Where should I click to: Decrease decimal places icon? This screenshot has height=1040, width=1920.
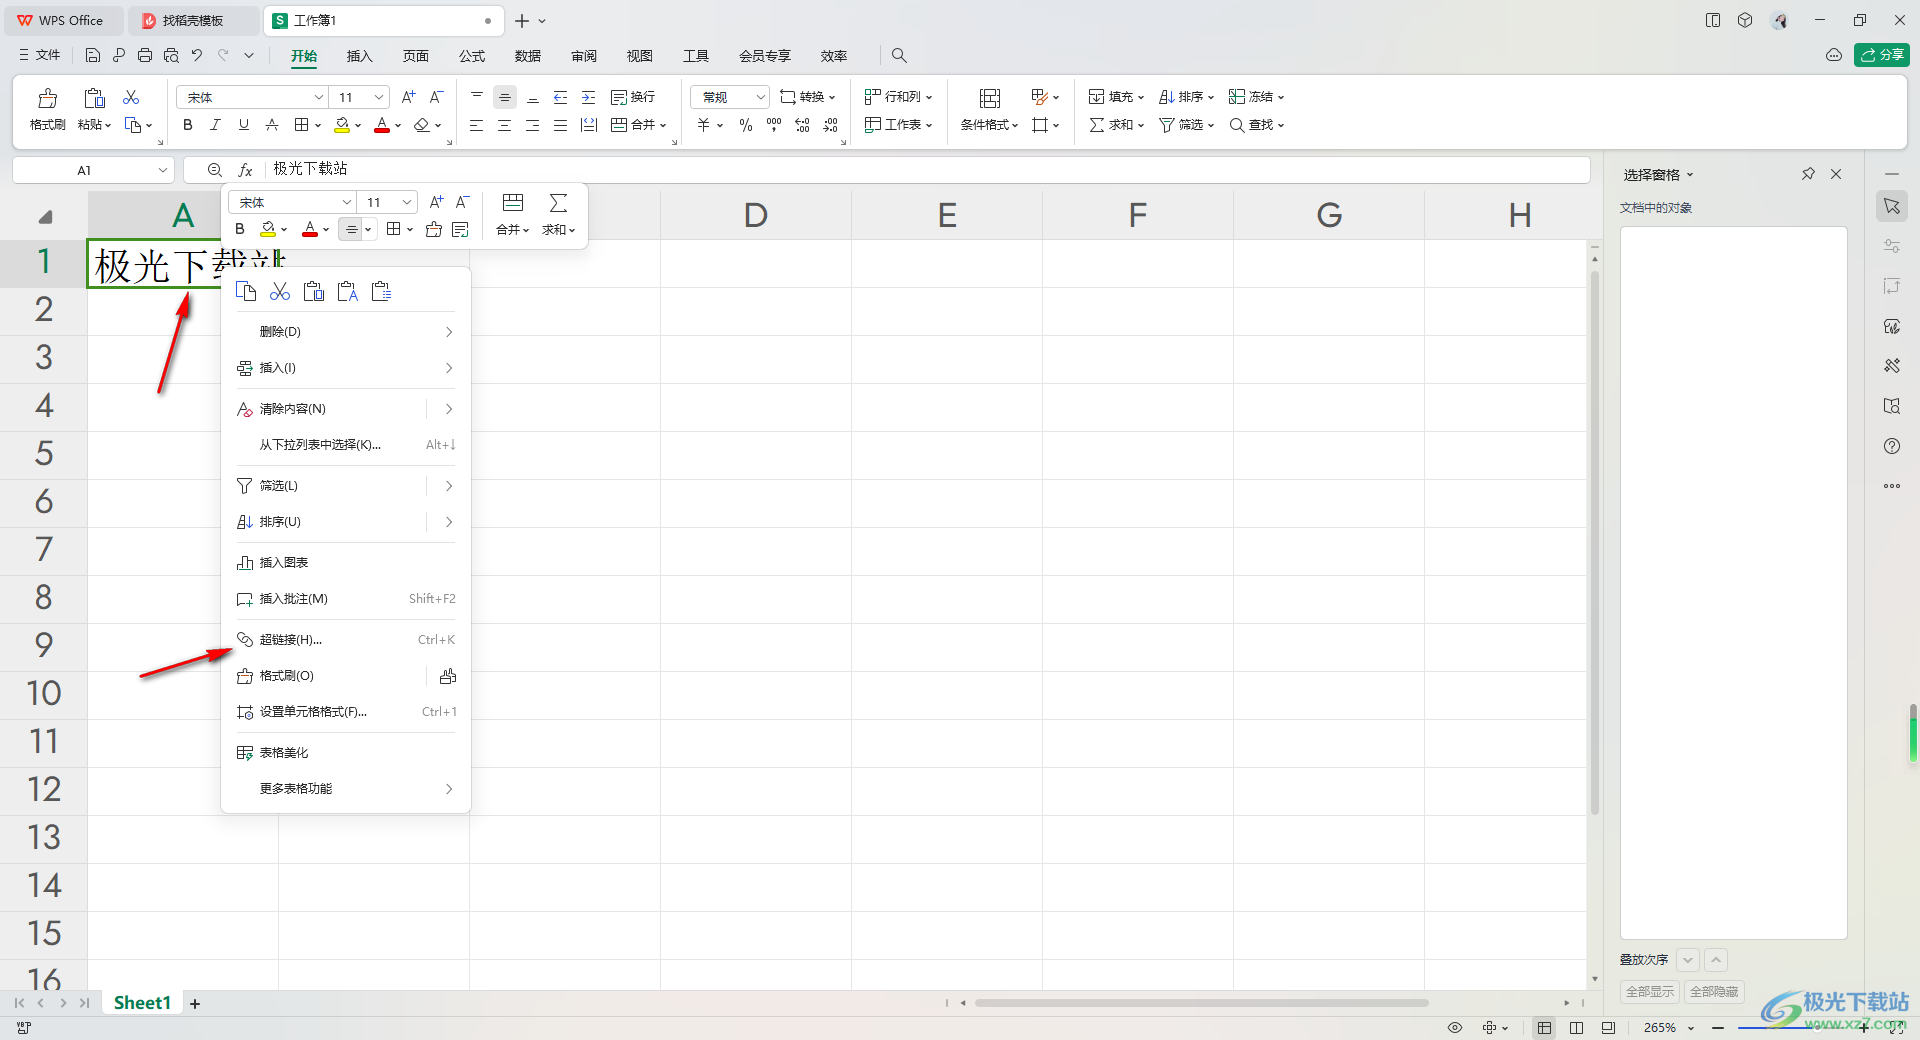tap(831, 125)
